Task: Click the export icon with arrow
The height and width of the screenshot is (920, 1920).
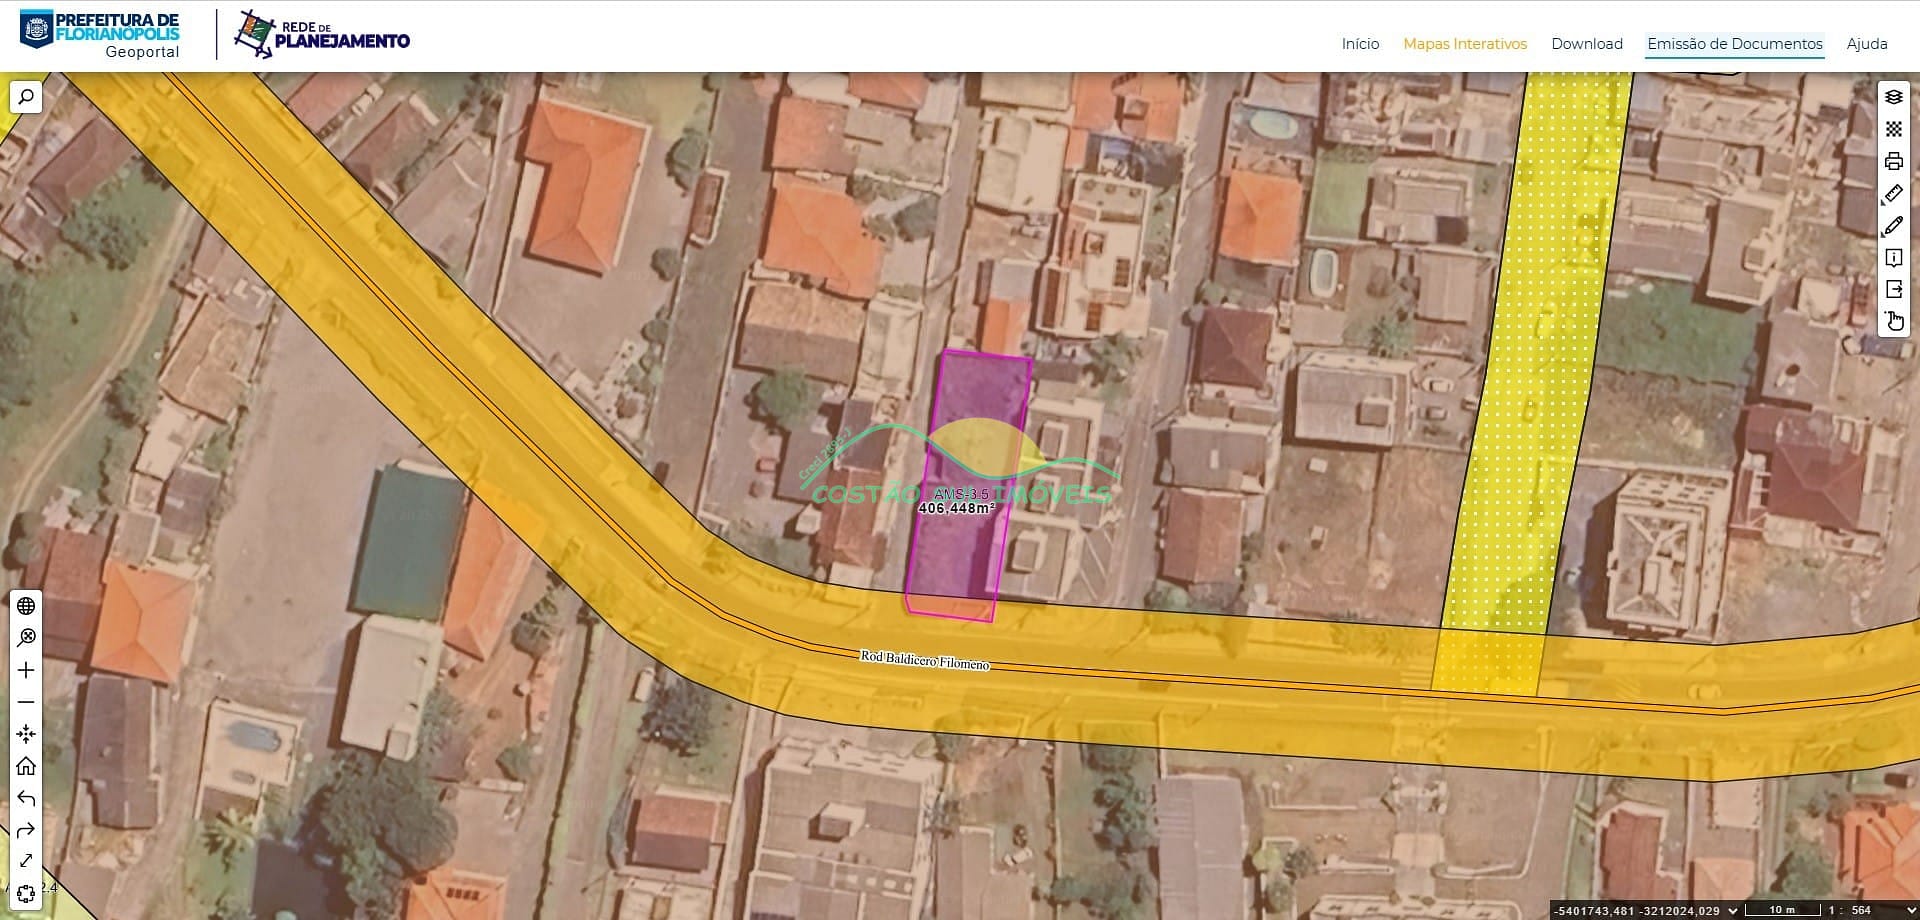Action: (1893, 289)
